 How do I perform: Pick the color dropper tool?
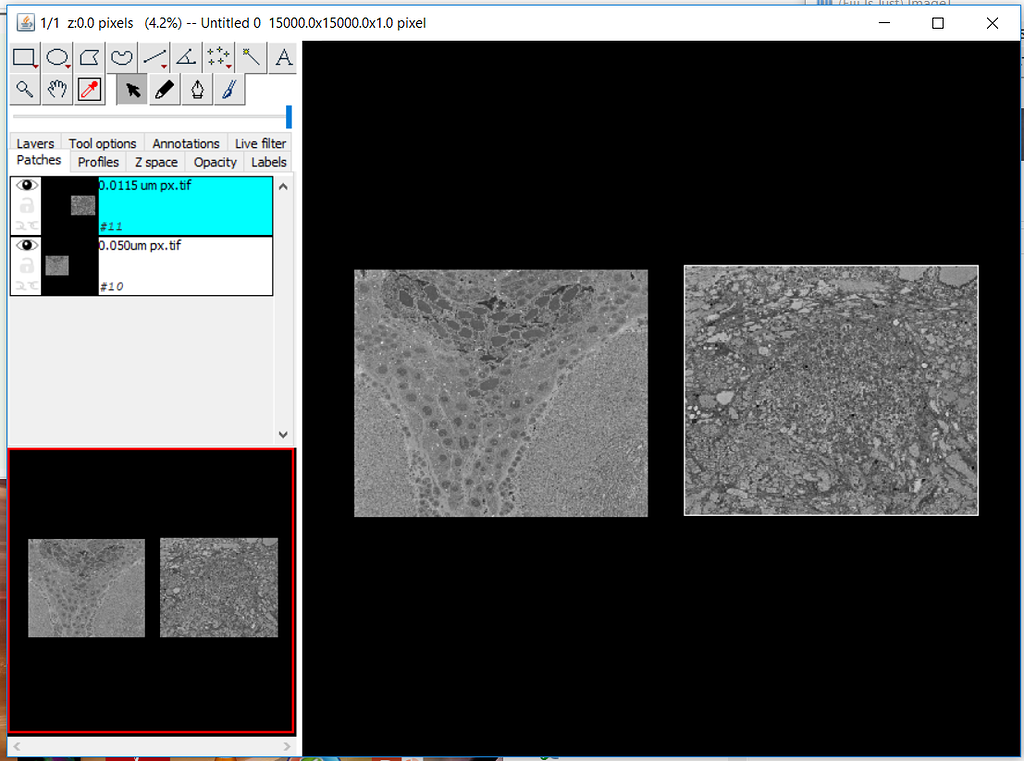point(89,89)
